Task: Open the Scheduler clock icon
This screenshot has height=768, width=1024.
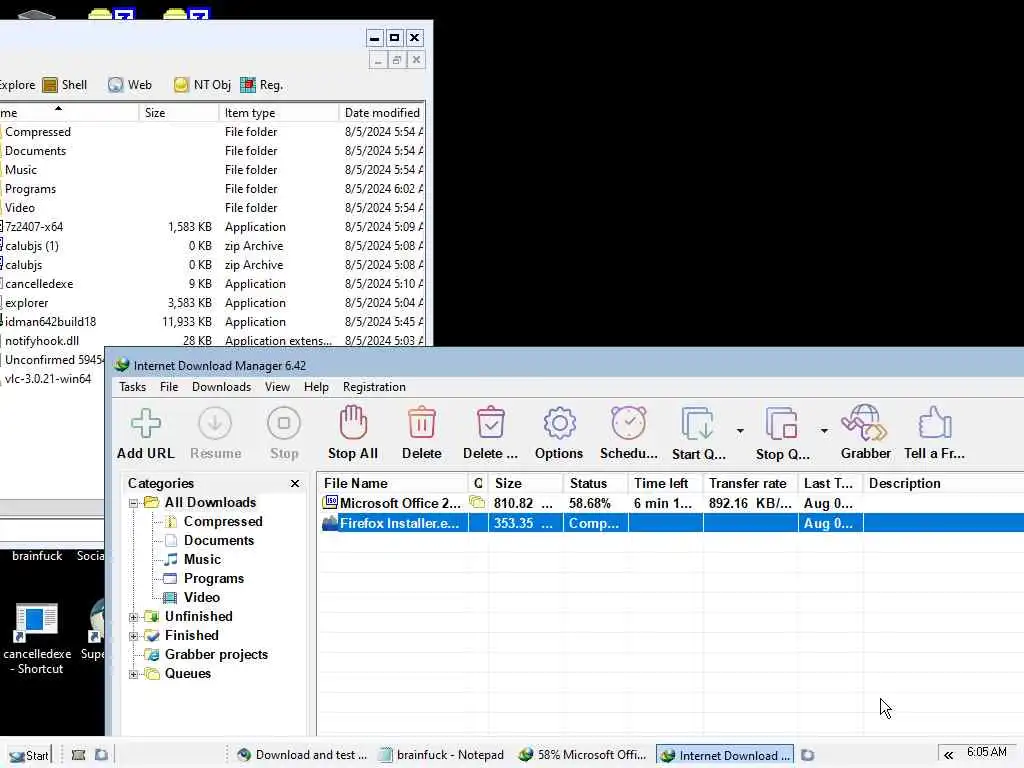Action: click(x=629, y=434)
